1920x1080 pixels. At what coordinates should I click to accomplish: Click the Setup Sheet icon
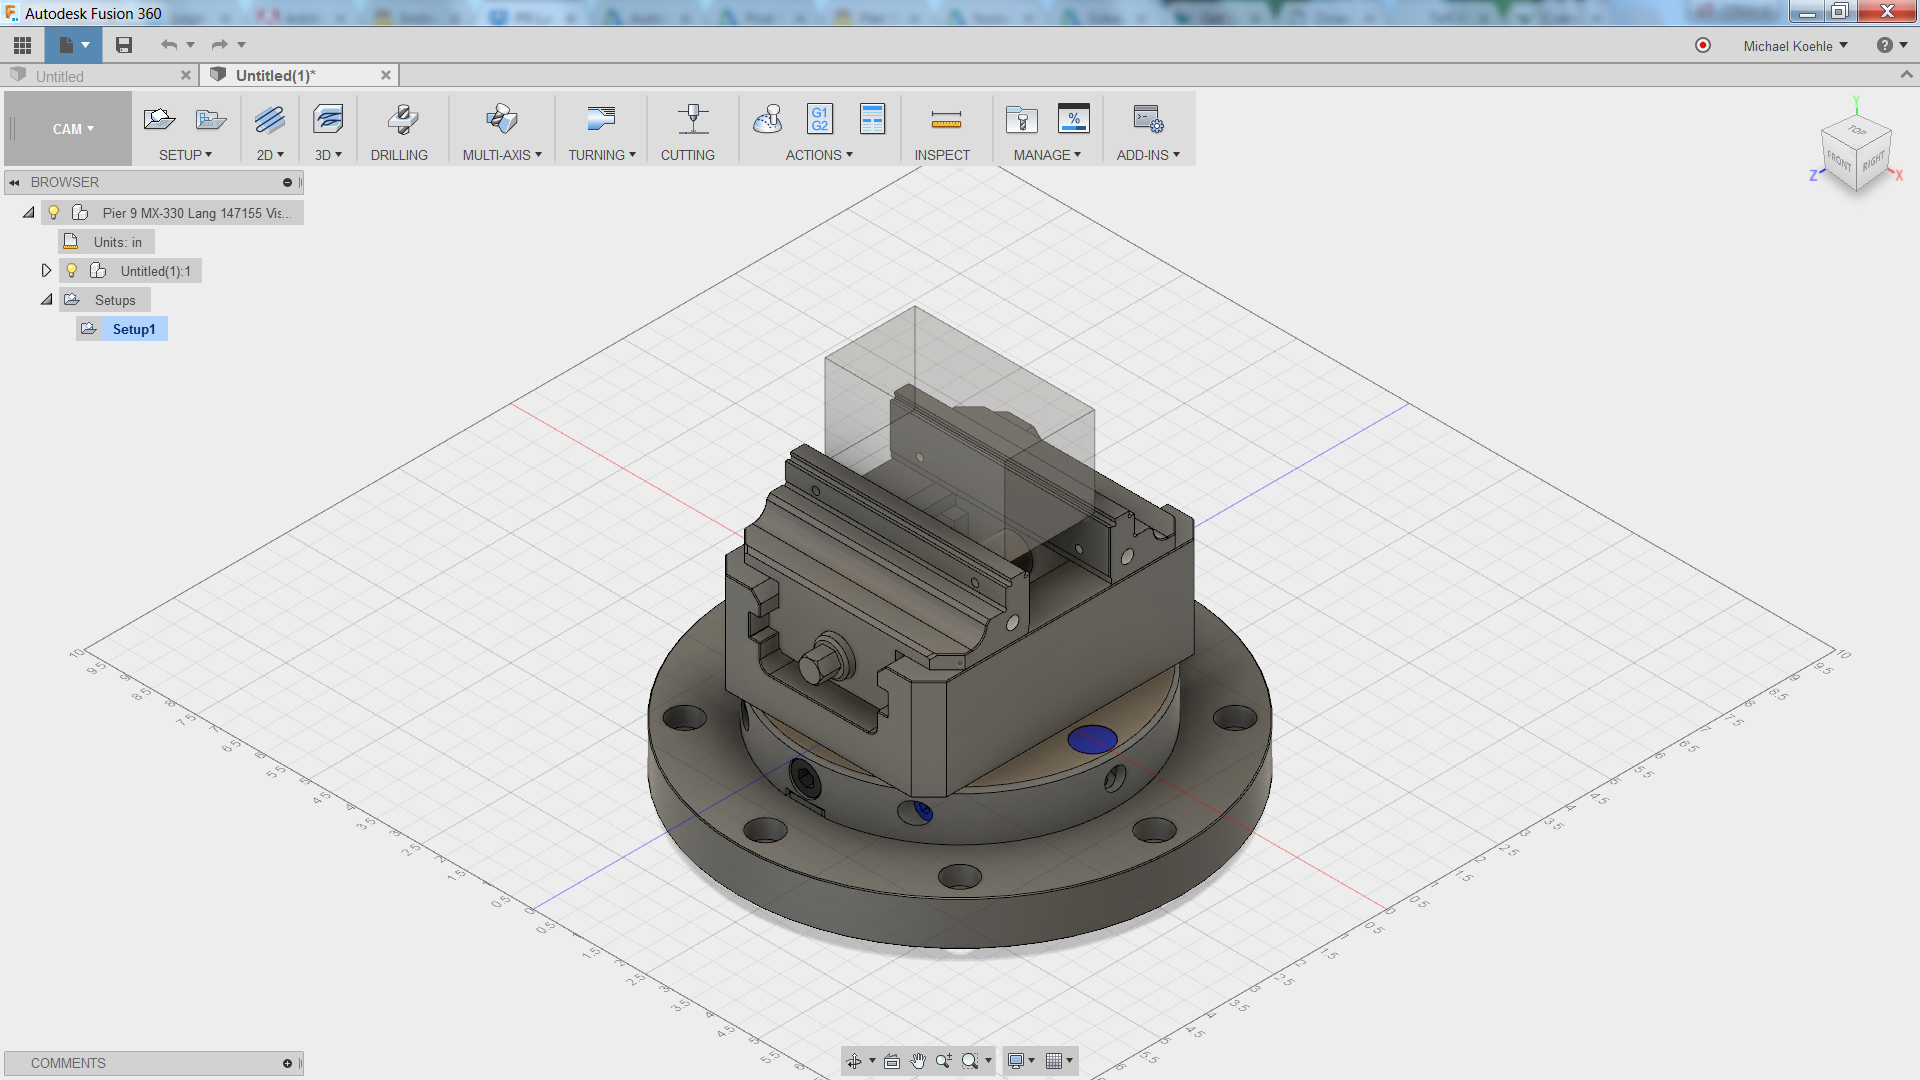tap(873, 119)
